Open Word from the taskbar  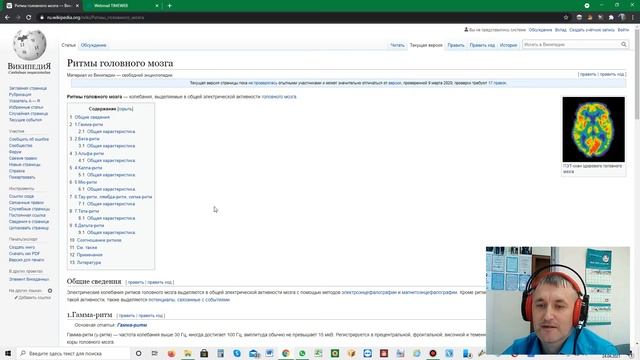point(269,353)
